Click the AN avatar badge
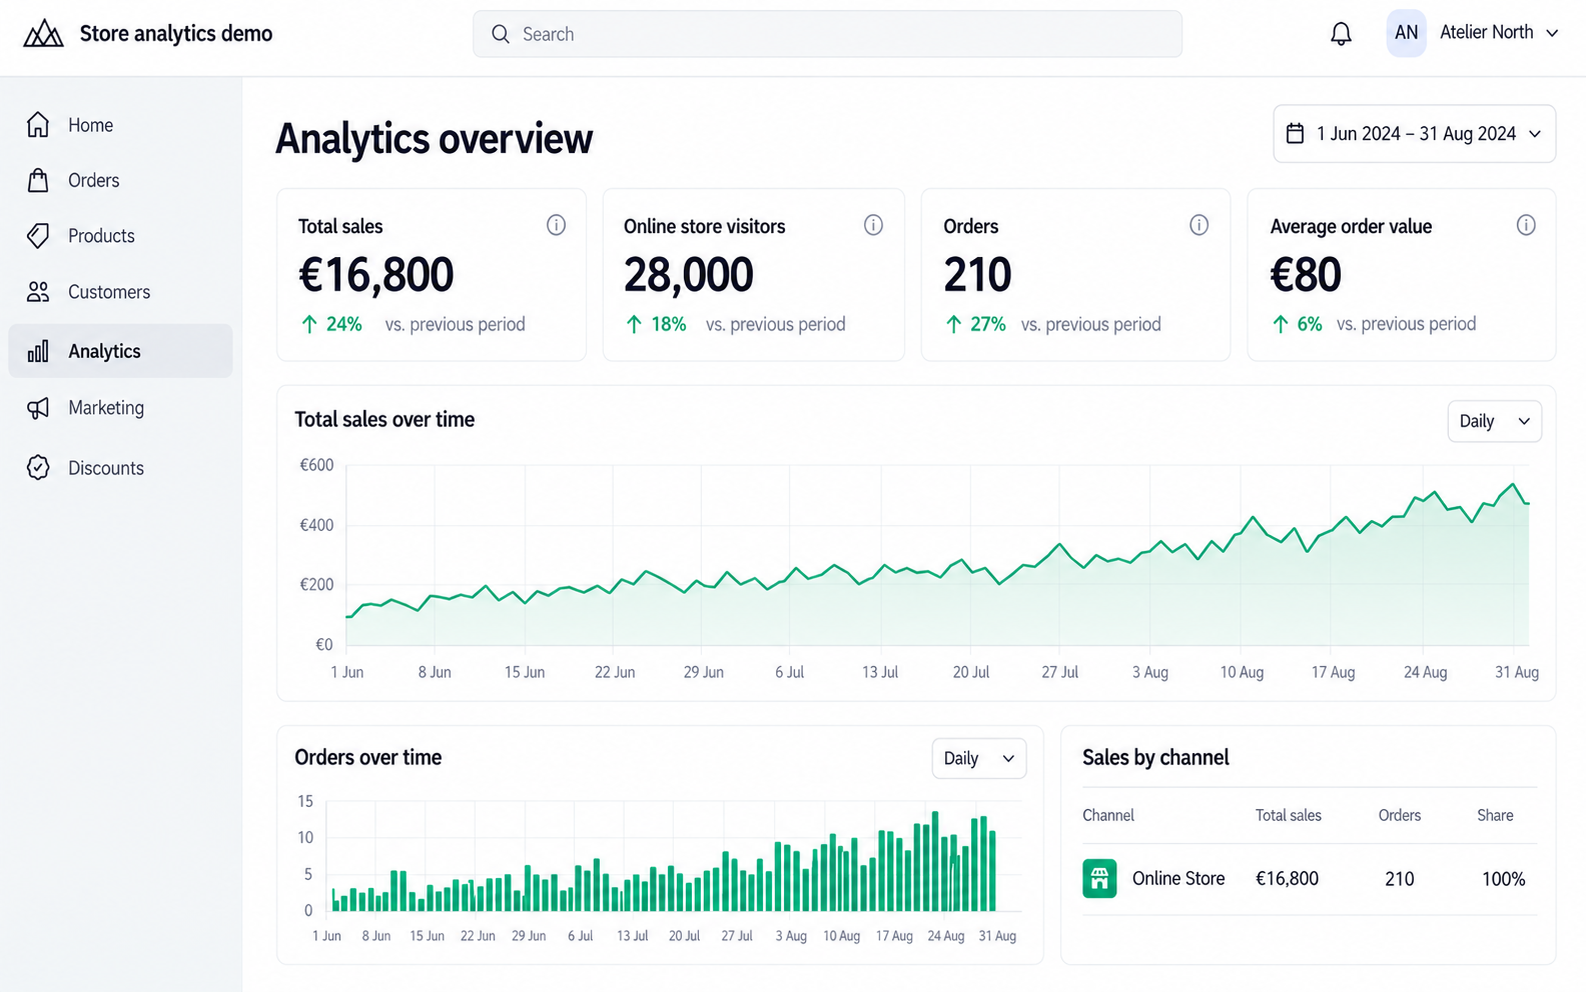The width and height of the screenshot is (1586, 992). coord(1406,33)
